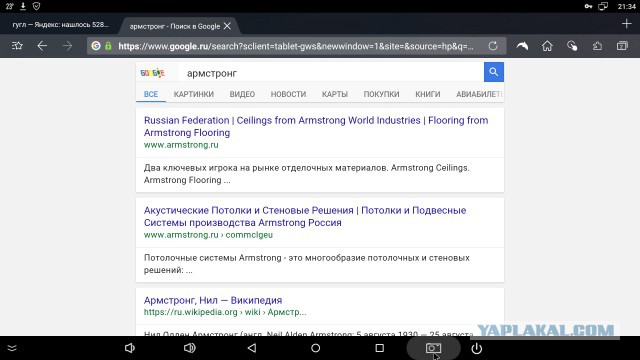
Task: Switch to the КАРТИНКИ tab
Action: [193, 94]
